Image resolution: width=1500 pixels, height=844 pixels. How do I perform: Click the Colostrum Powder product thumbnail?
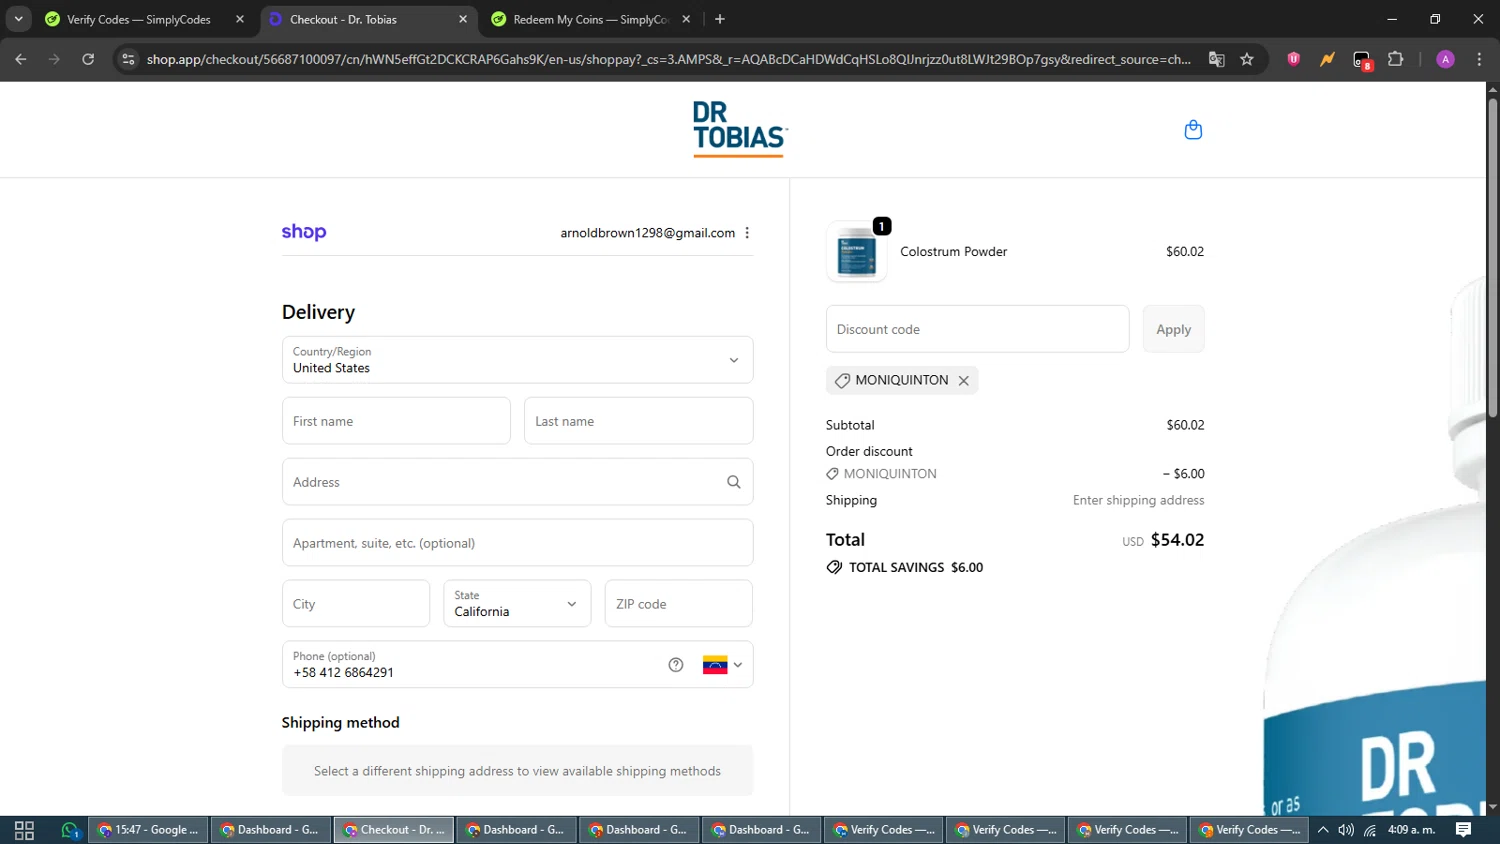(857, 252)
